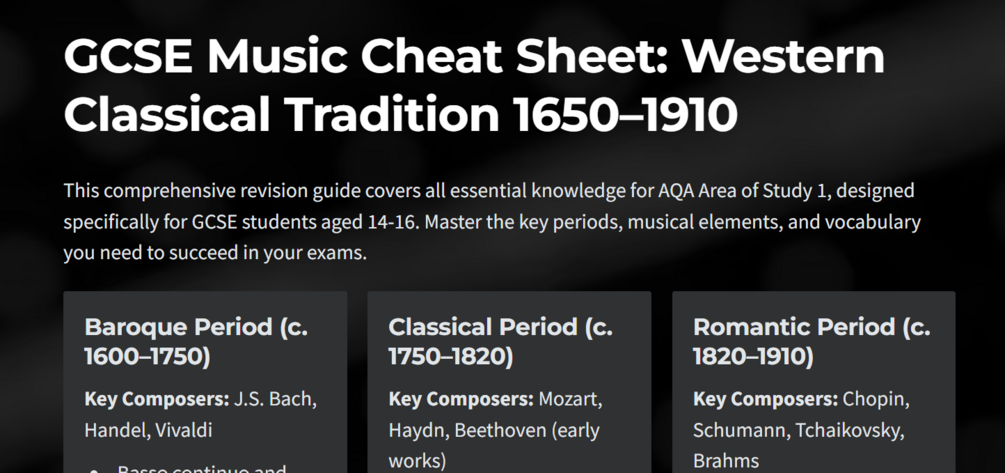
Task: Click the Baroque Key Composers label
Action: coord(156,399)
